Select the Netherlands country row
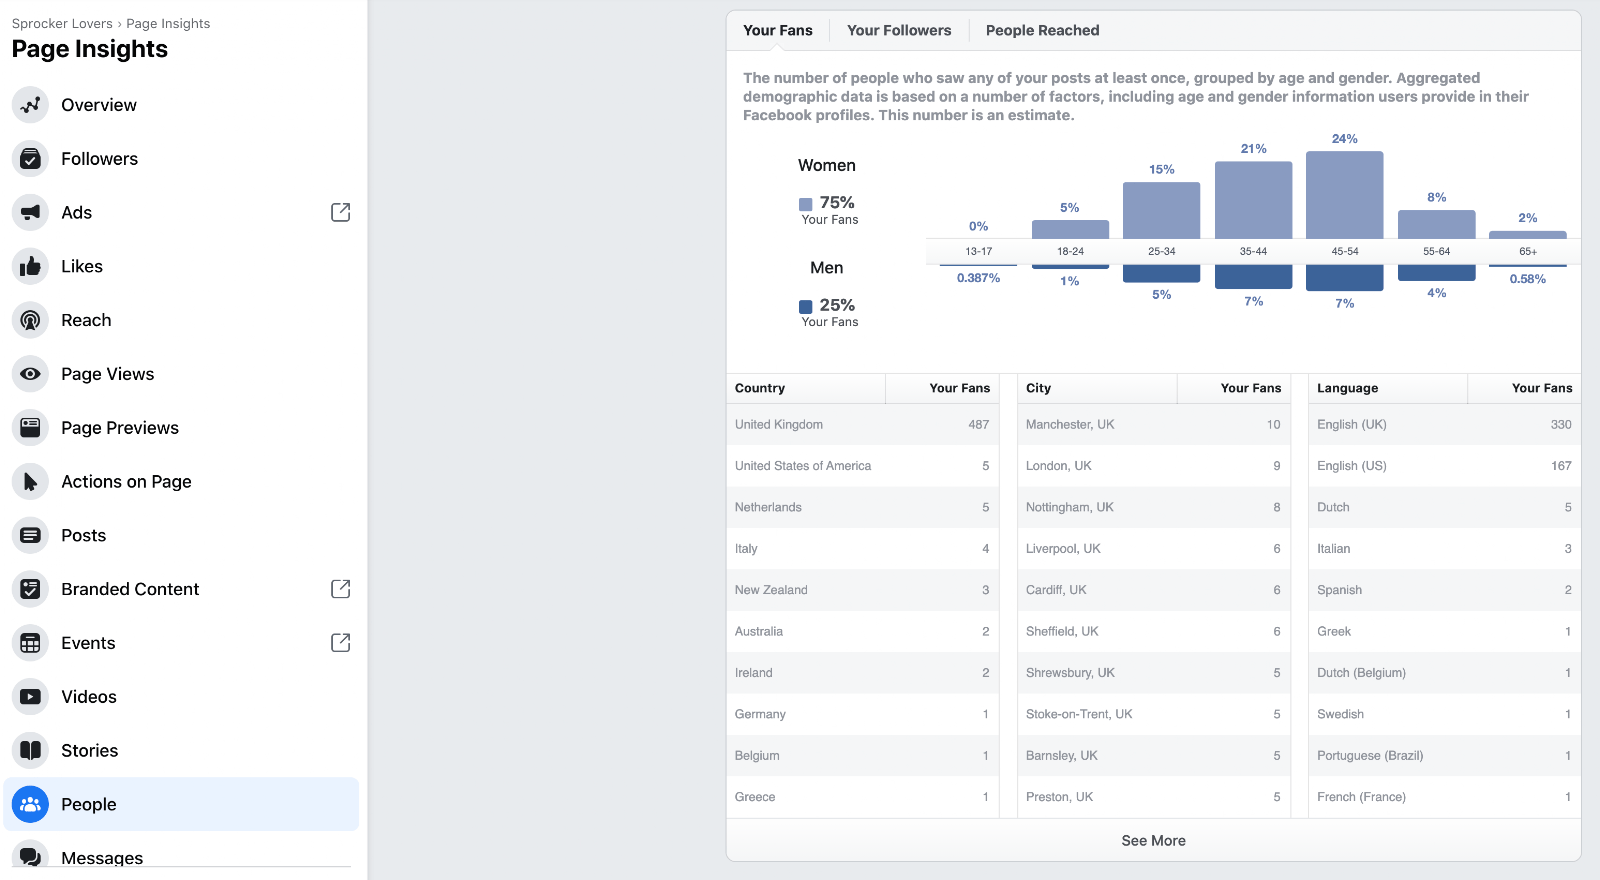1600x880 pixels. click(x=862, y=507)
